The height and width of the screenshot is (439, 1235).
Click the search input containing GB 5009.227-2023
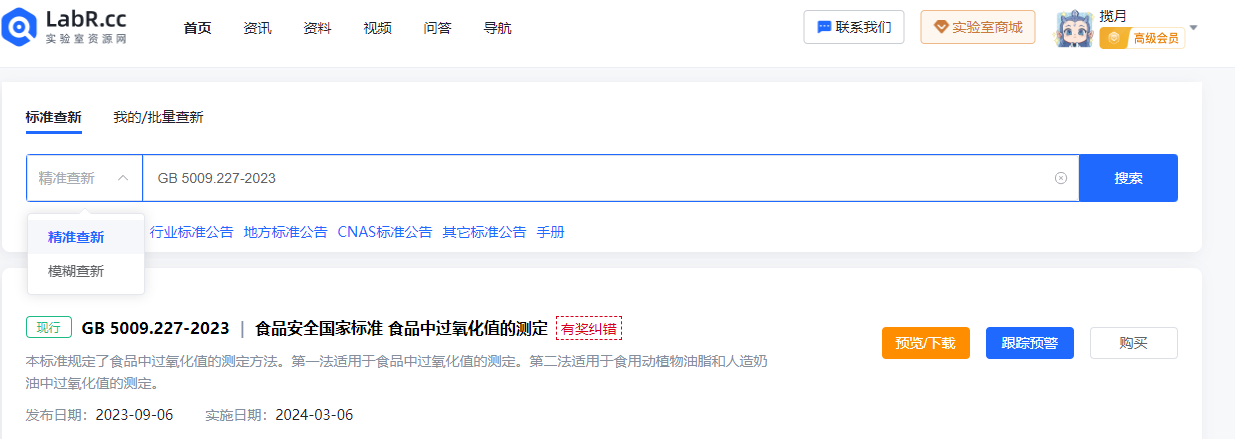coord(600,178)
